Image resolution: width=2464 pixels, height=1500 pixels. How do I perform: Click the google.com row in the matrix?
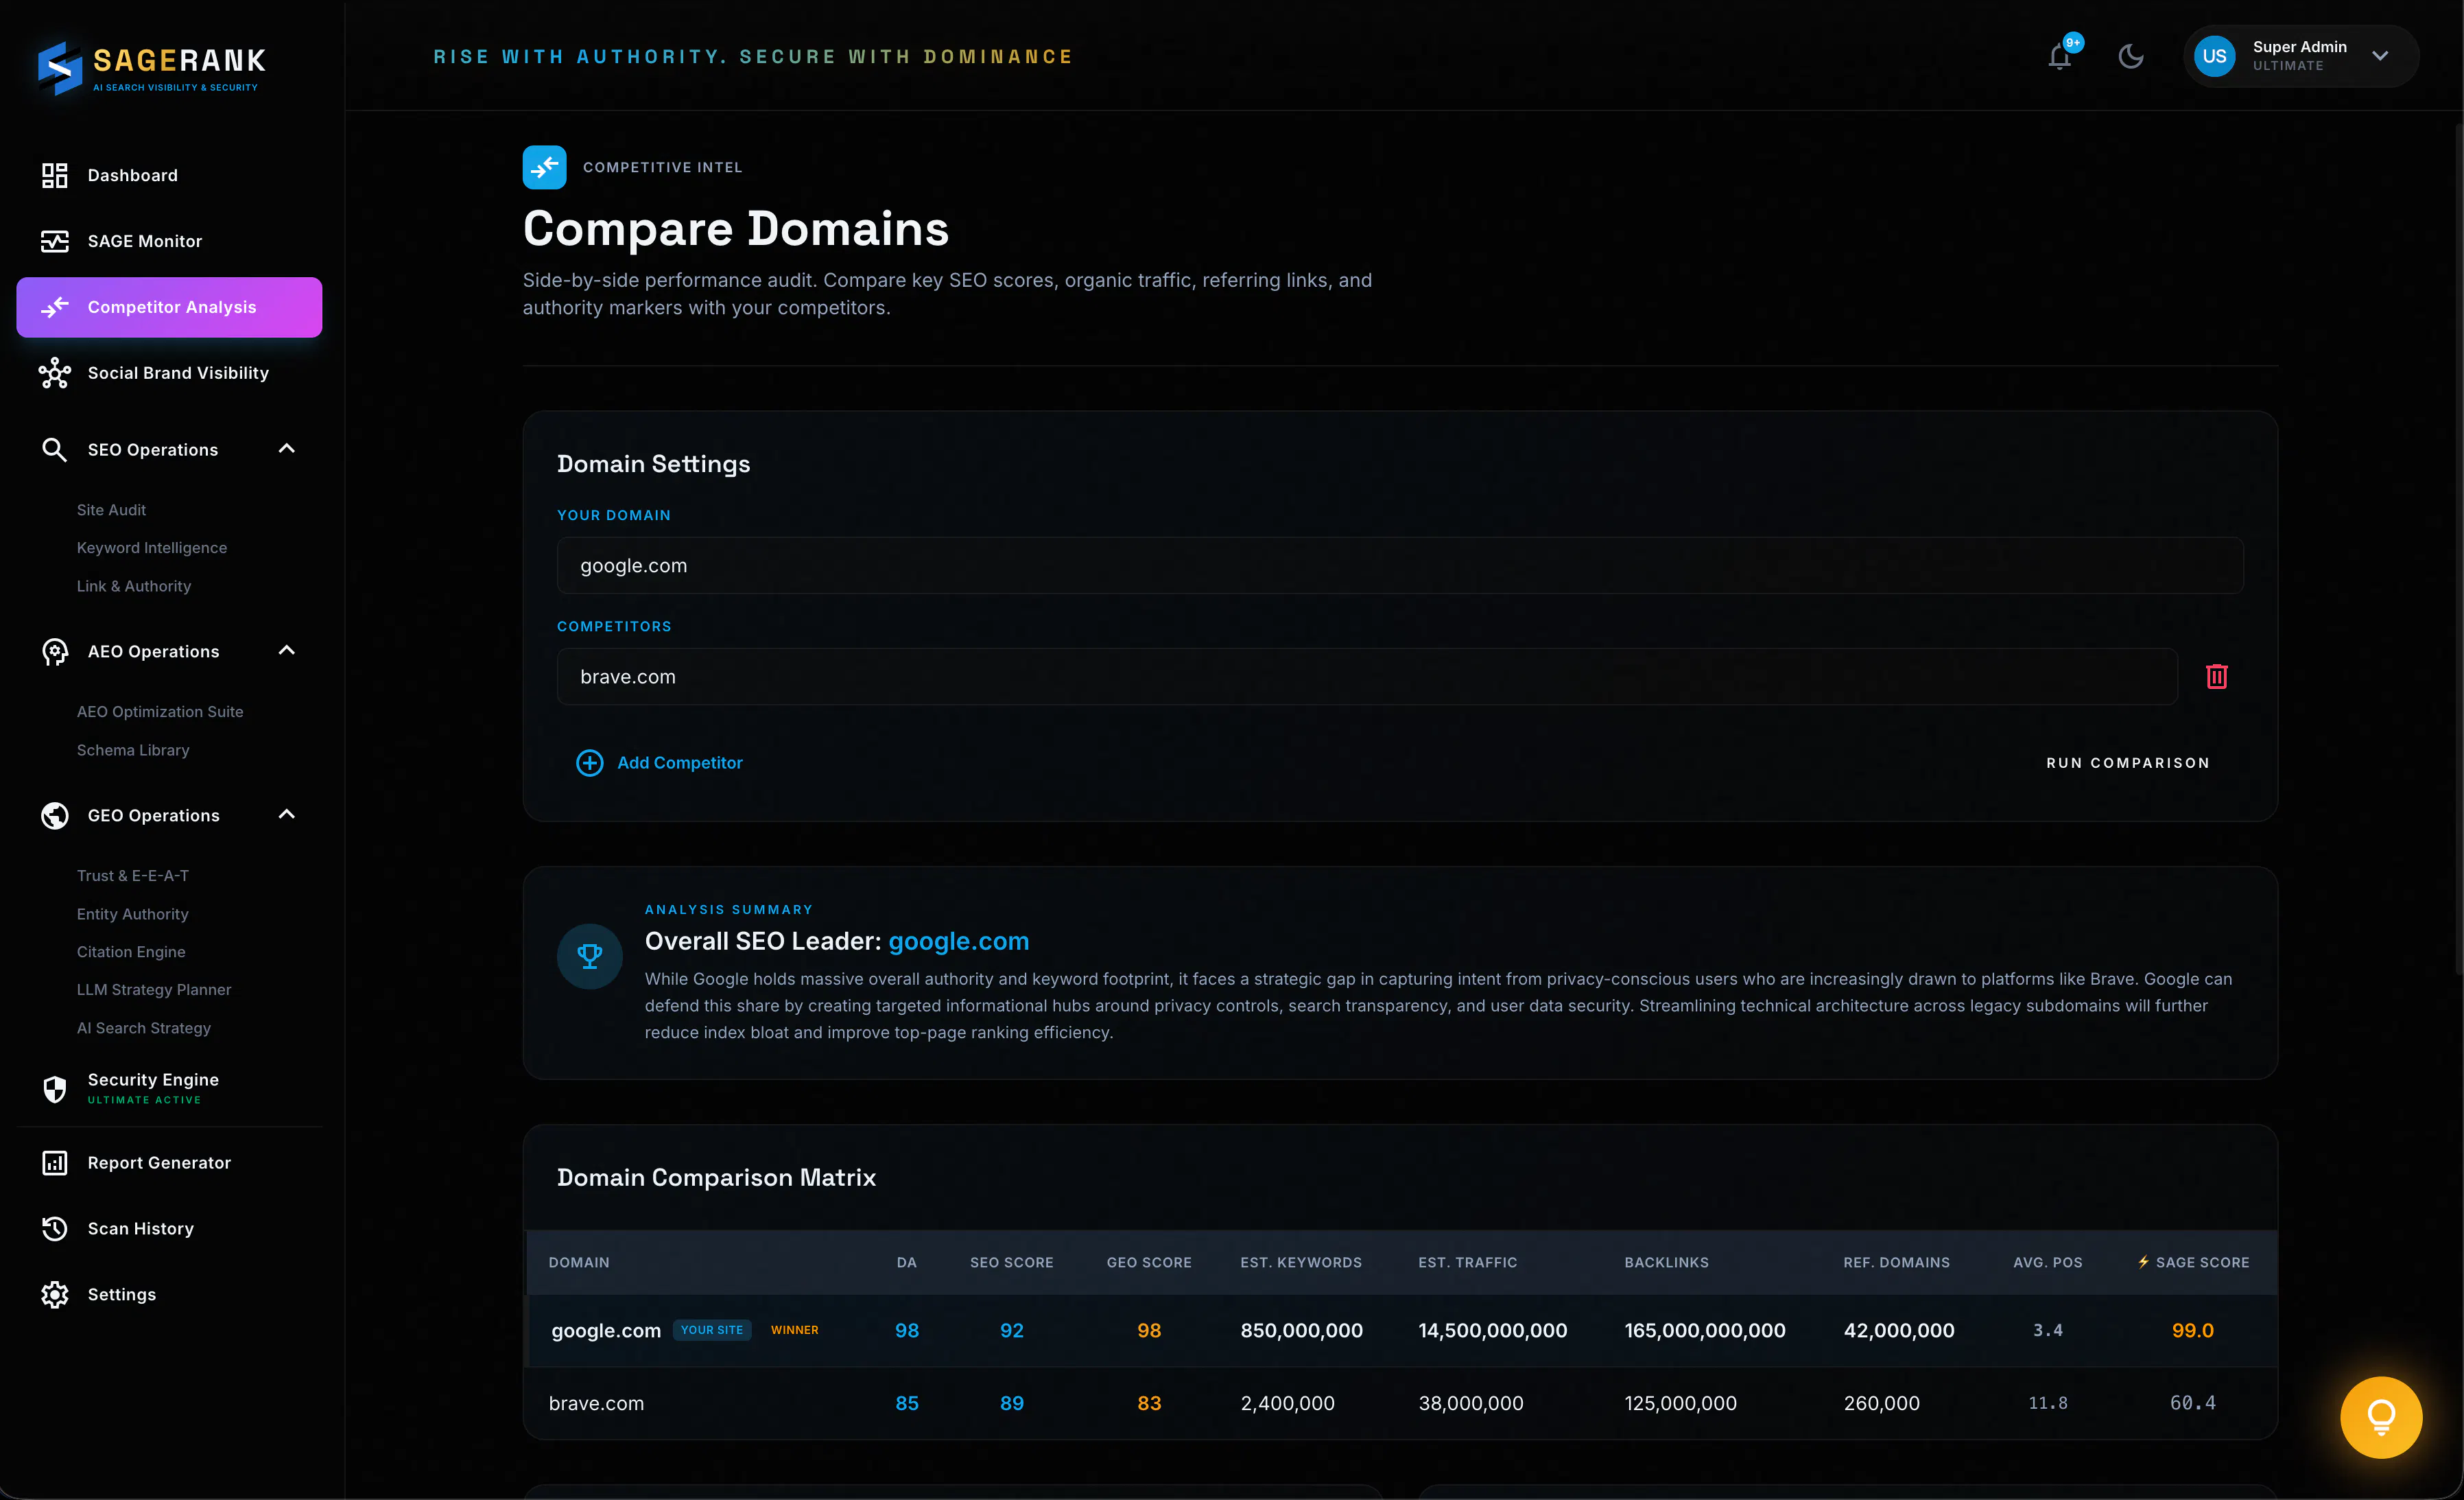(1401, 1331)
